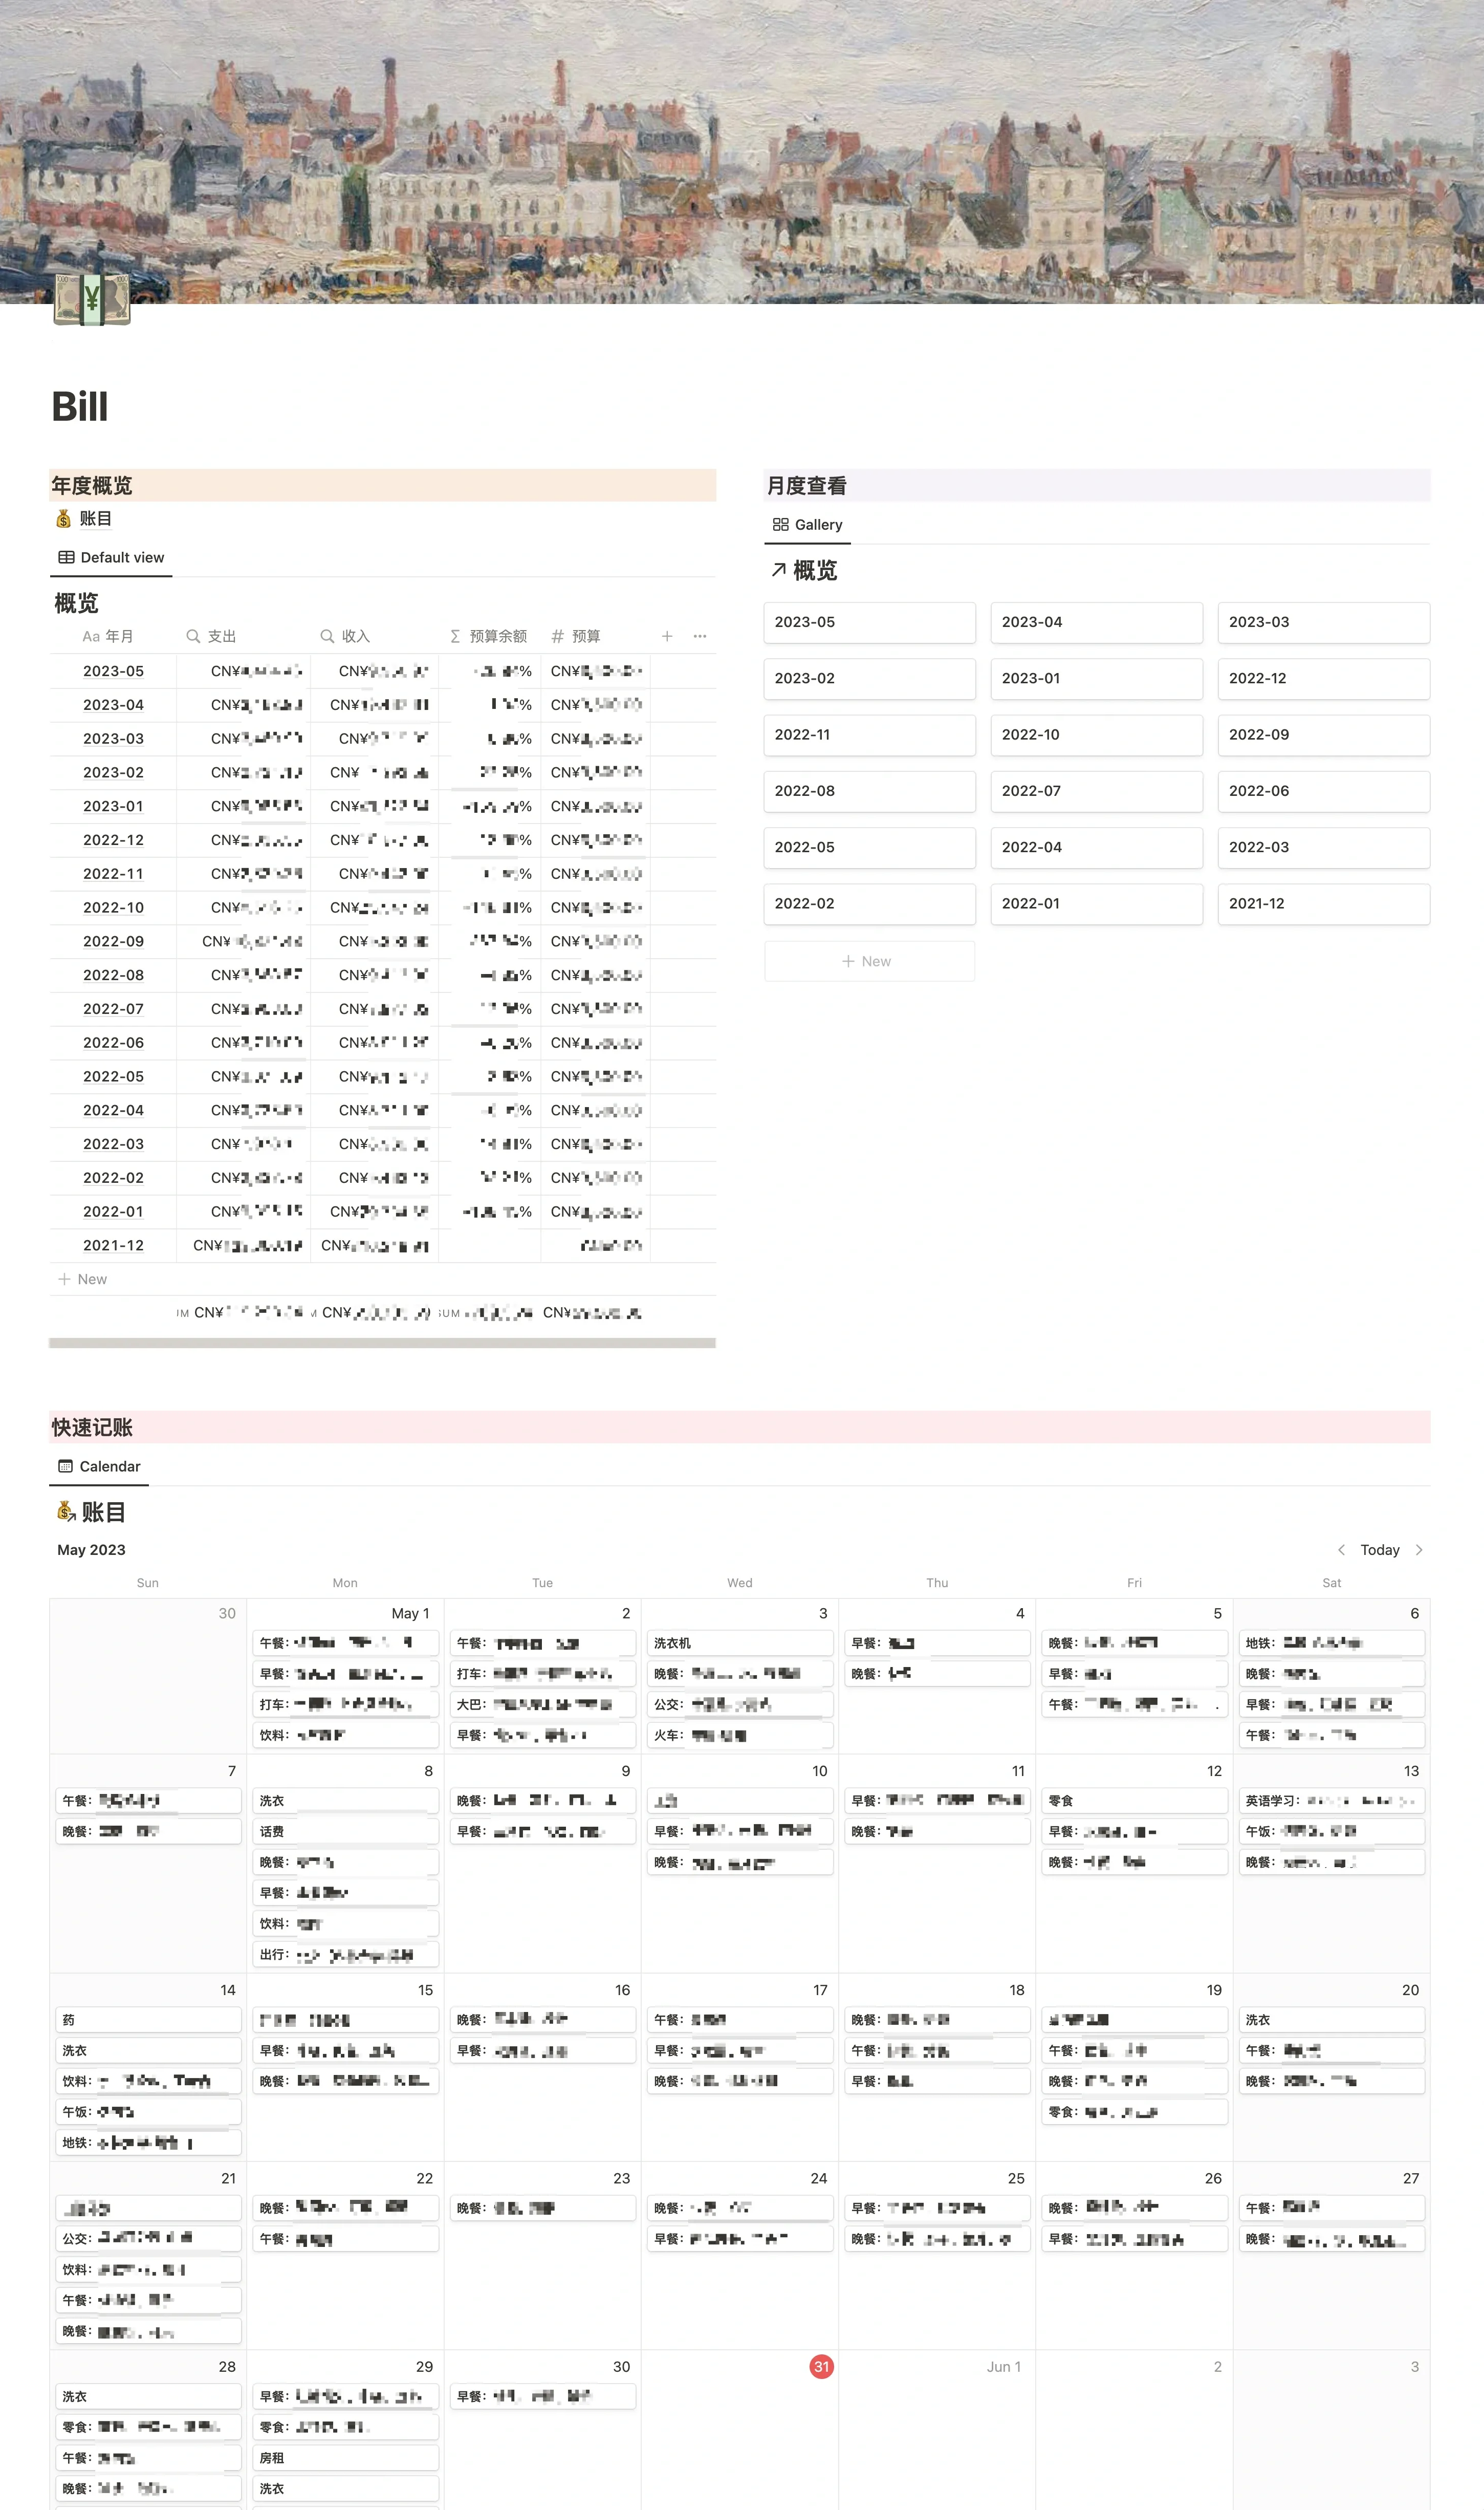The height and width of the screenshot is (2510, 1484).
Task: Open the 房租 entry on May 29
Action: tap(345, 2457)
